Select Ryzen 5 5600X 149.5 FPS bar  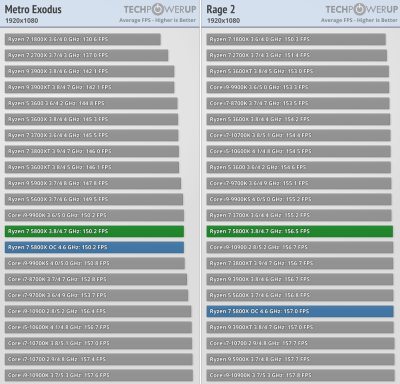94,199
